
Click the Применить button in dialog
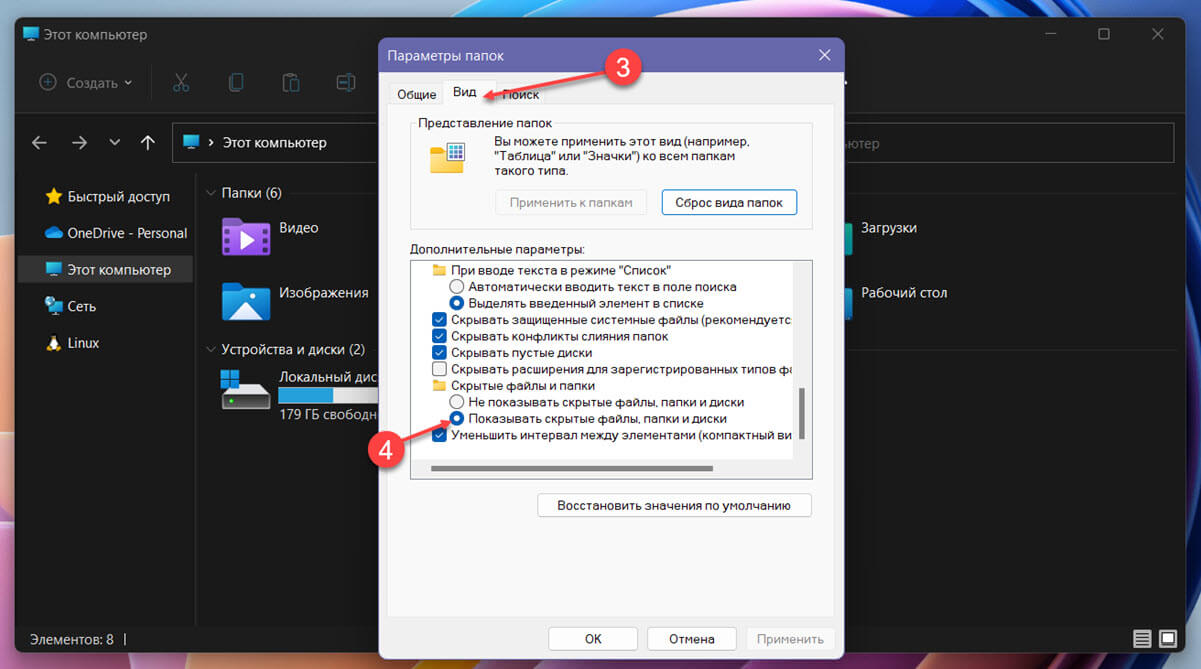(x=790, y=638)
